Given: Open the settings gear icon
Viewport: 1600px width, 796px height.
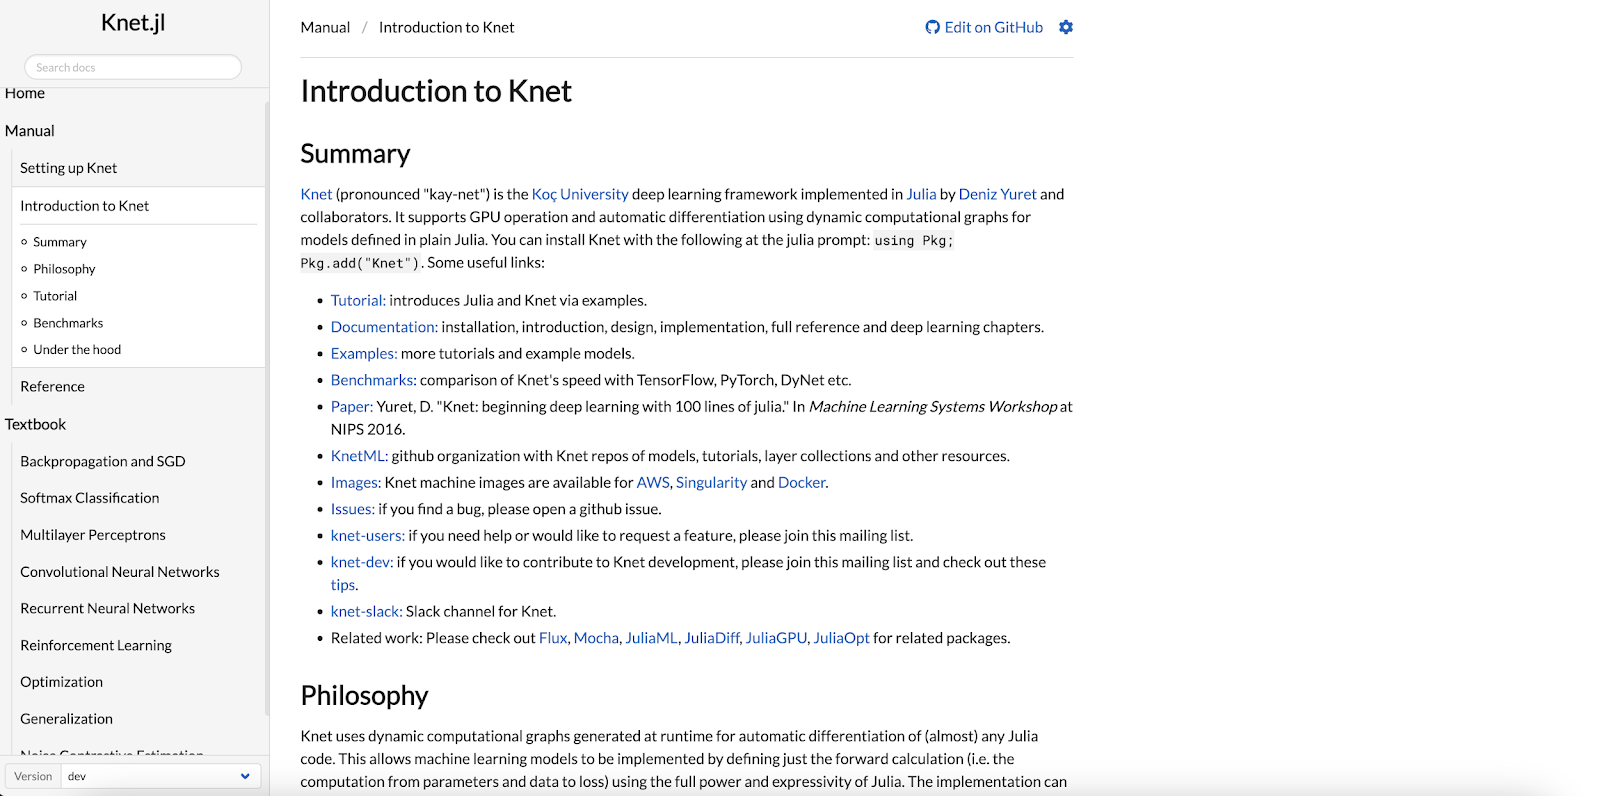Looking at the screenshot, I should point(1066,27).
